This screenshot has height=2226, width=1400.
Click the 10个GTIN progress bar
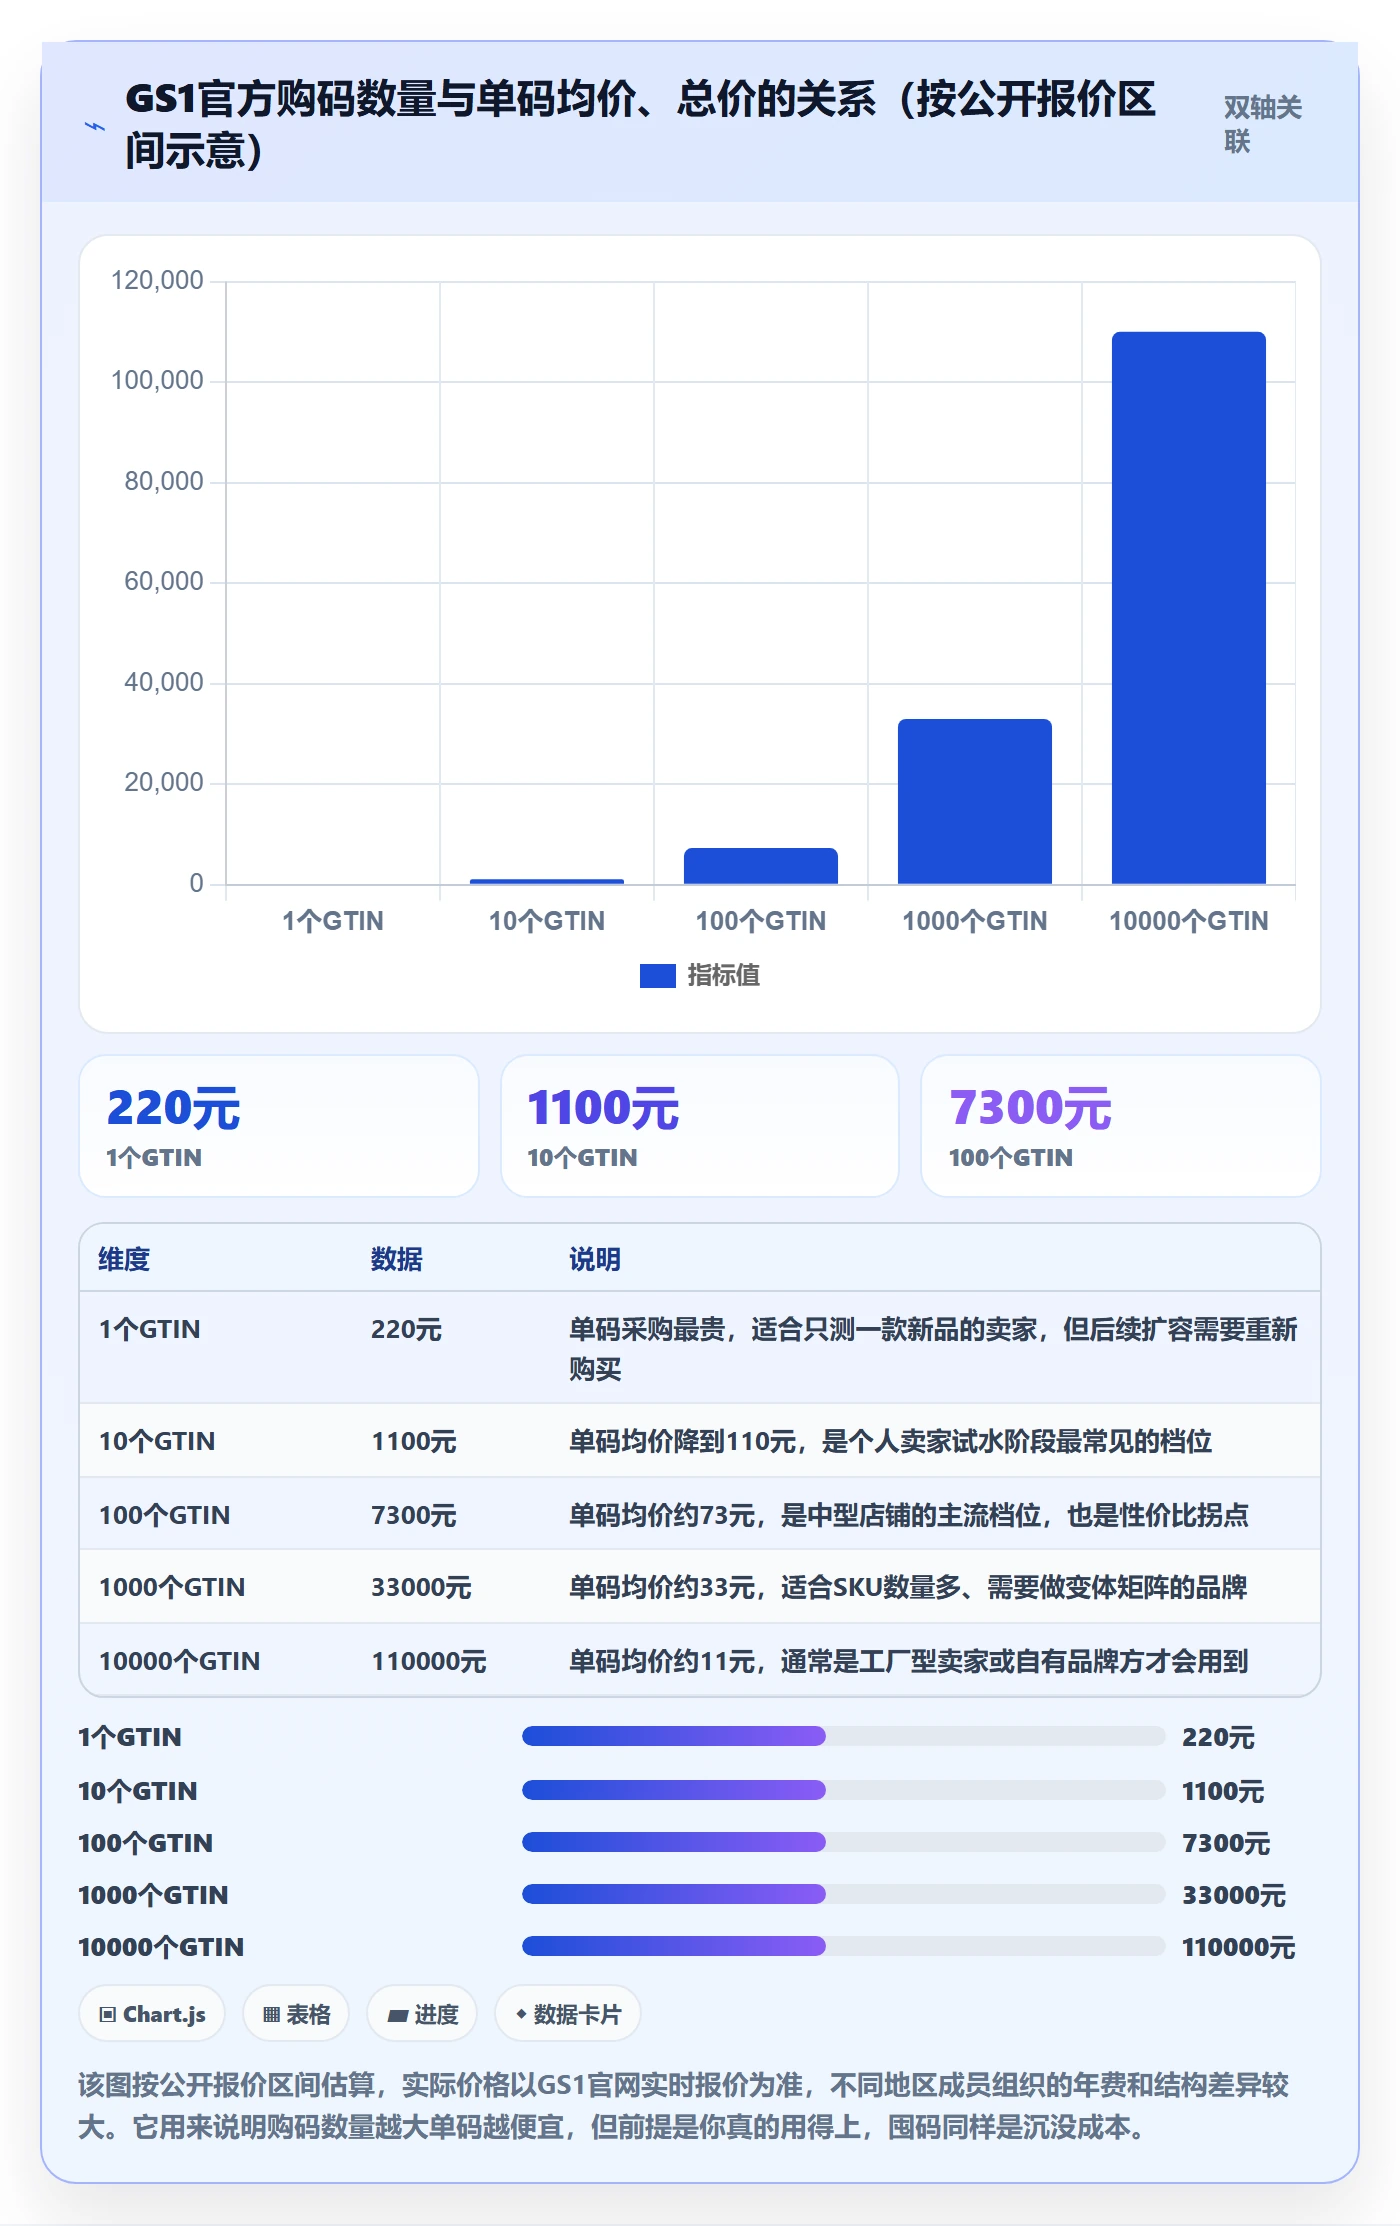(843, 1790)
